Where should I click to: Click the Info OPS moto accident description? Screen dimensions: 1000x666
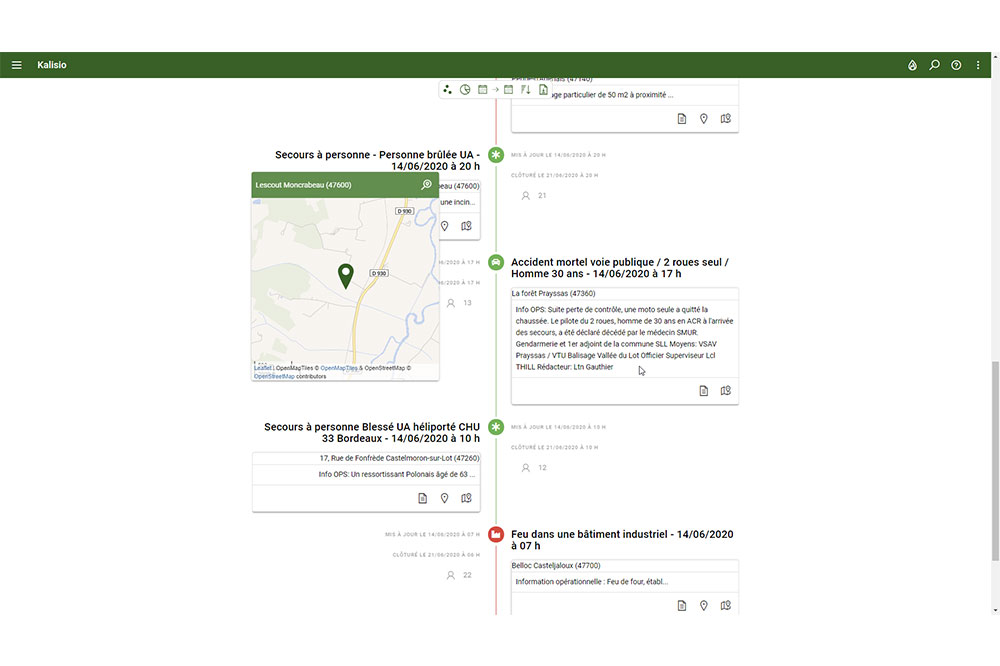[624, 338]
